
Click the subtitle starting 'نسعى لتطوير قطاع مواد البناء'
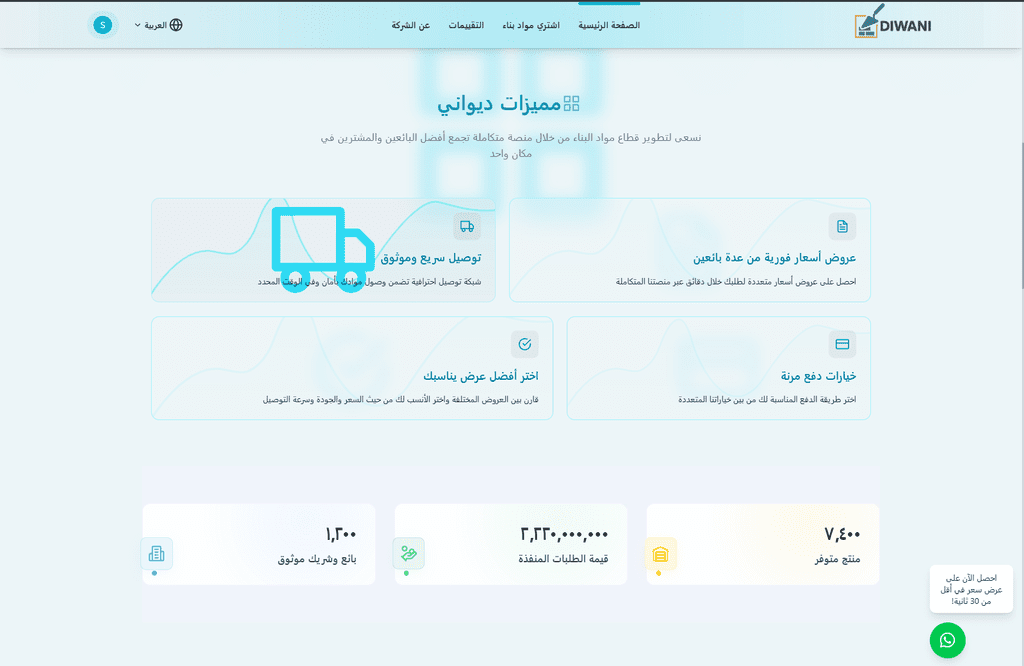(x=511, y=146)
